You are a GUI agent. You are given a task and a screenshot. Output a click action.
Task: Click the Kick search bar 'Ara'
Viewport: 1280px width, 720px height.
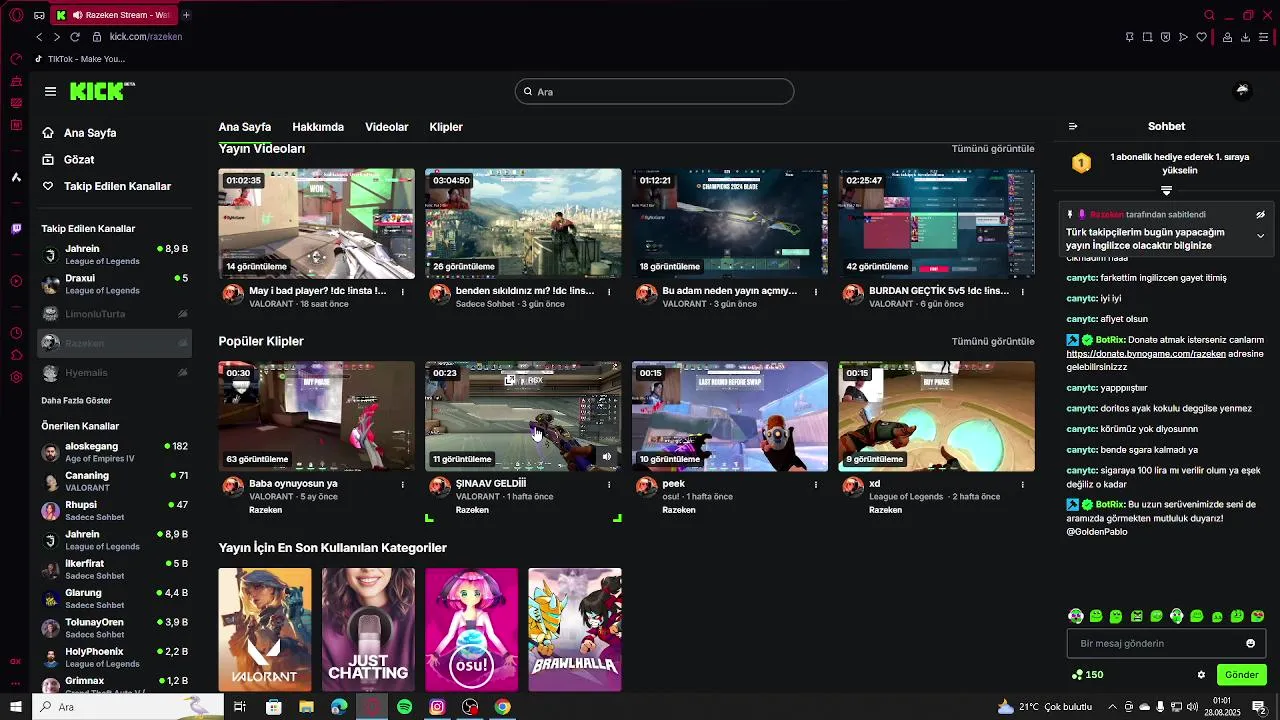click(x=655, y=91)
